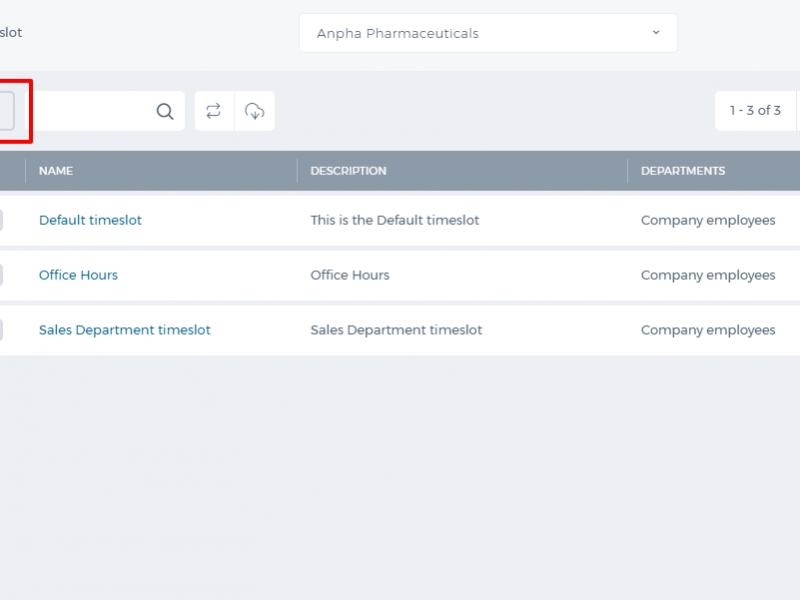Sort by the DEPARTMENTS column header
This screenshot has height=600, width=800.
tap(683, 171)
